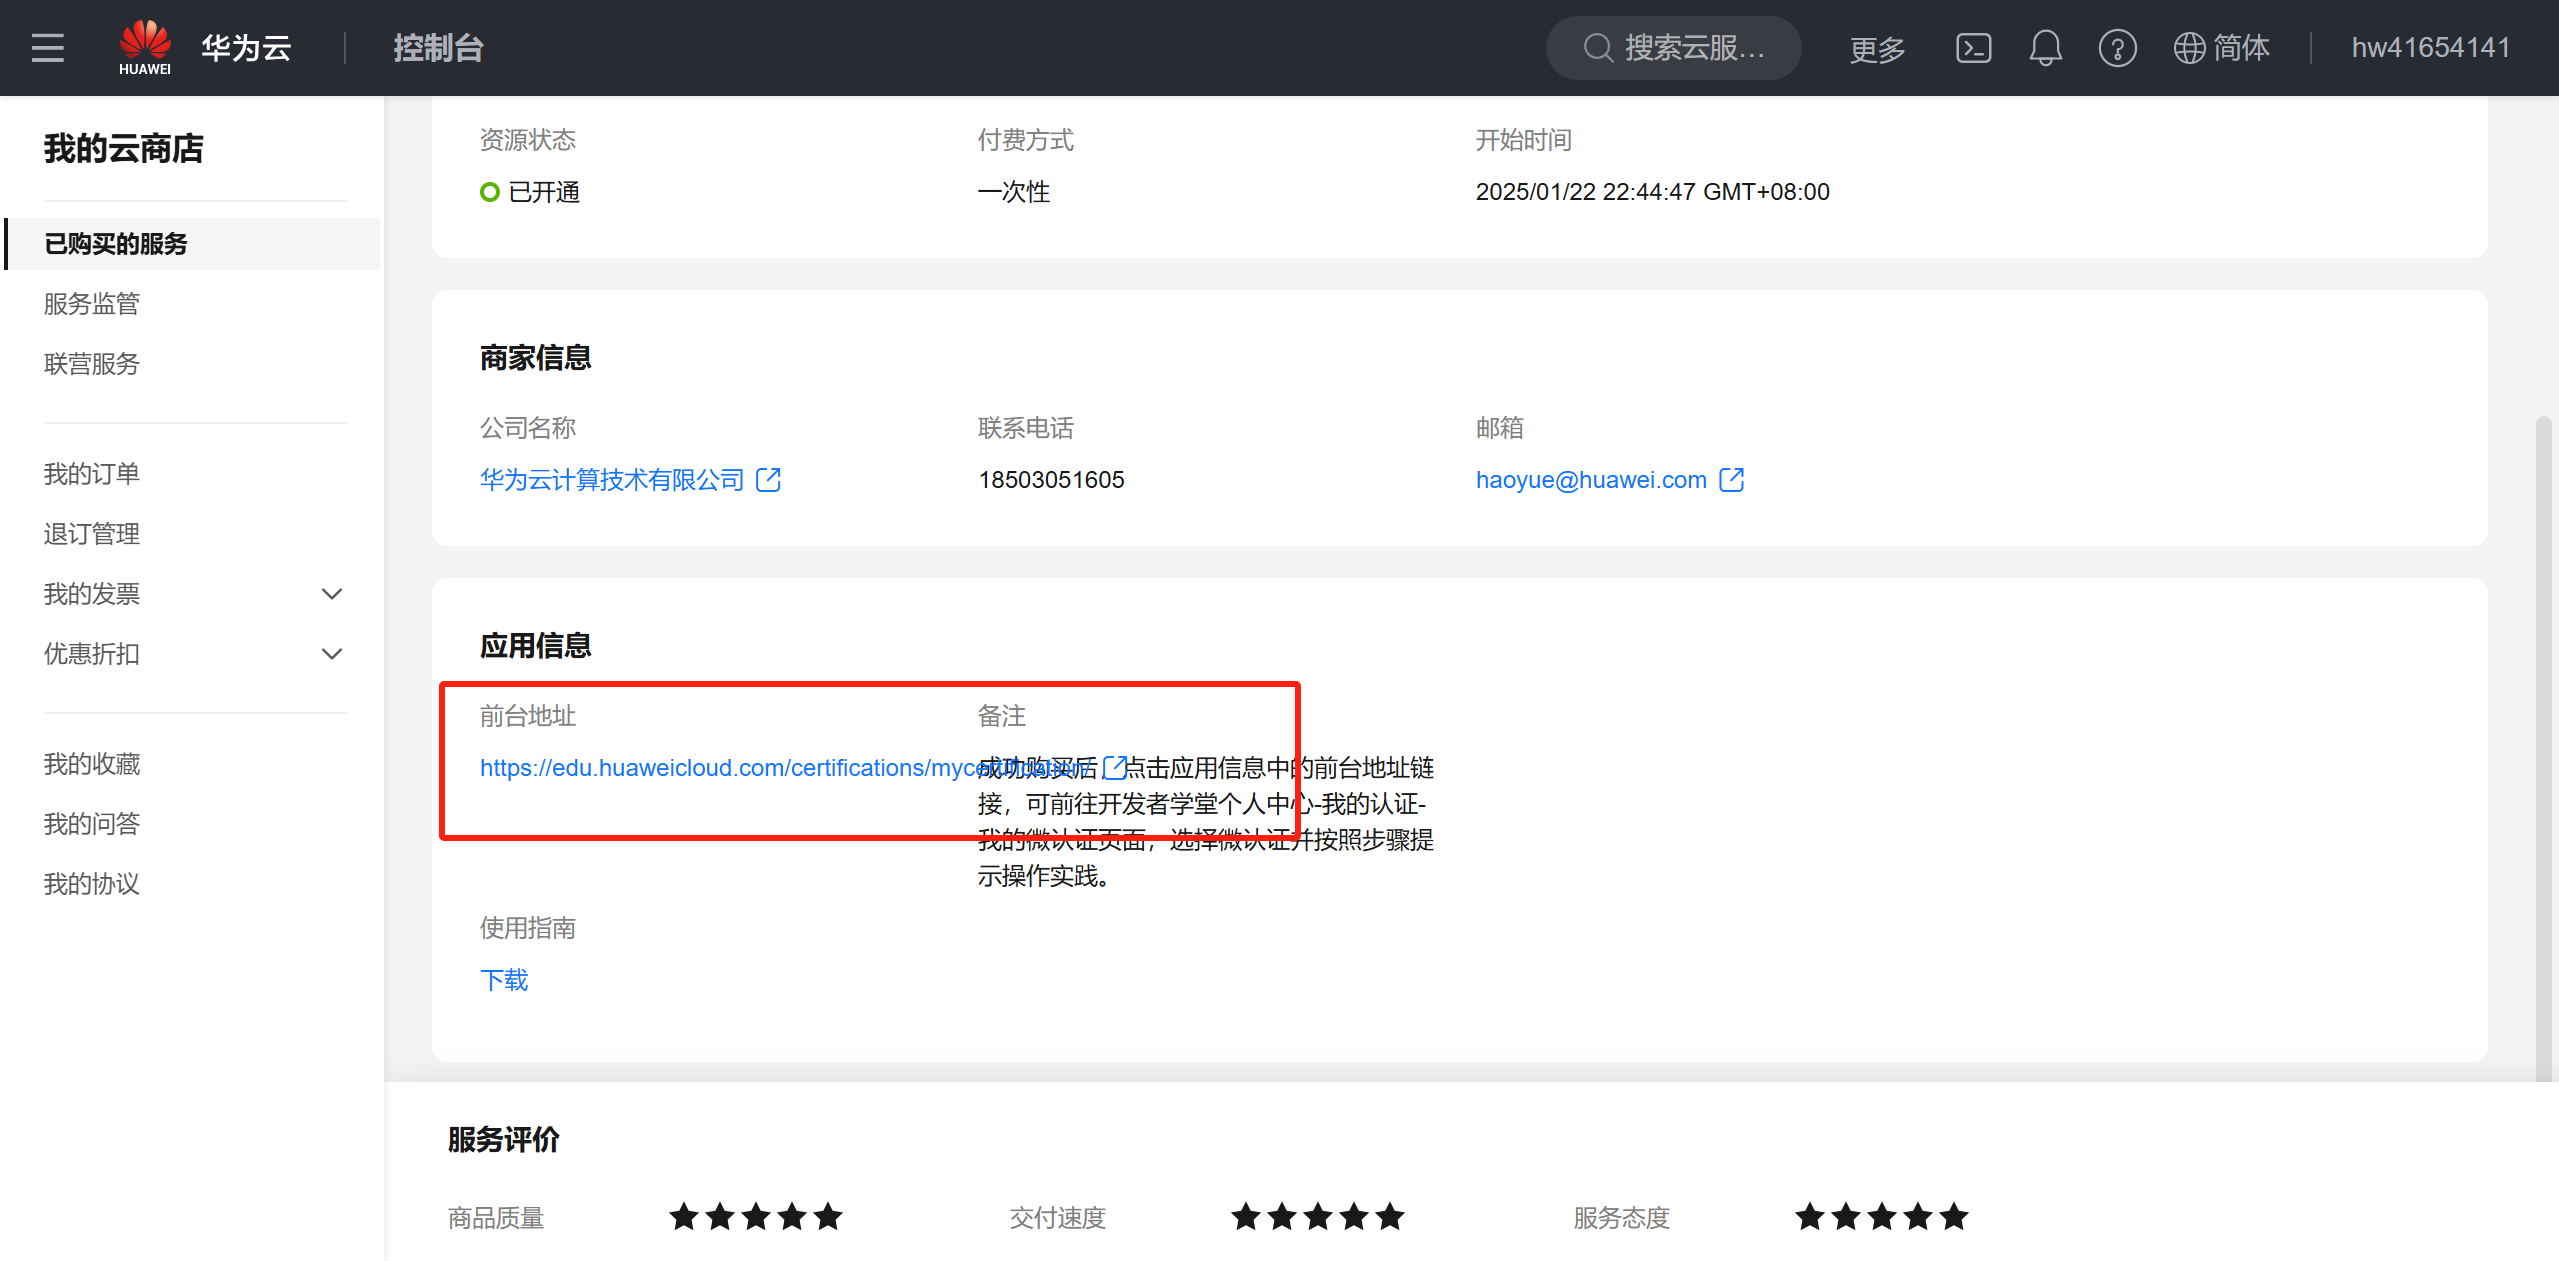Click external link icon beside company name

tap(768, 480)
